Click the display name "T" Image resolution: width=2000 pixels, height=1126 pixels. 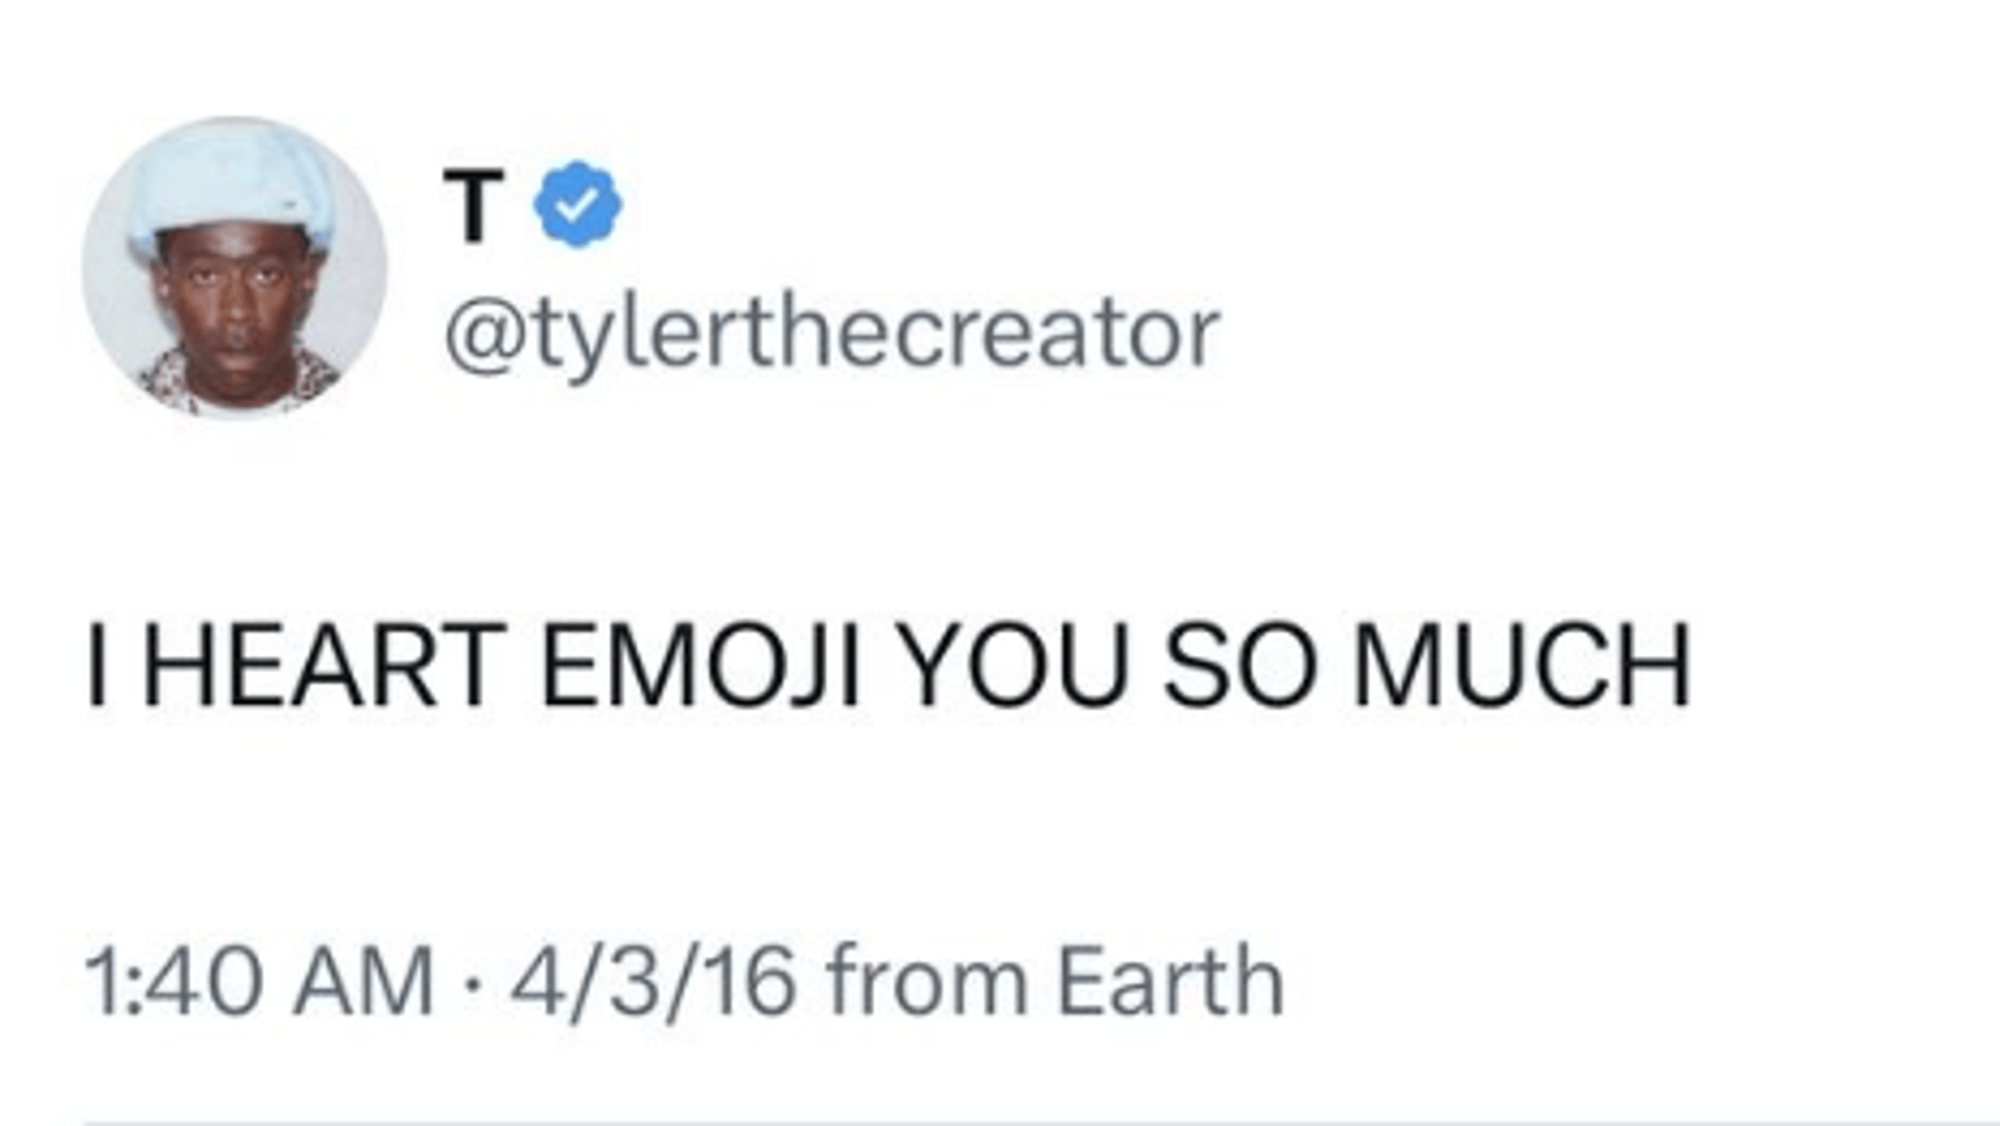pyautogui.click(x=473, y=206)
